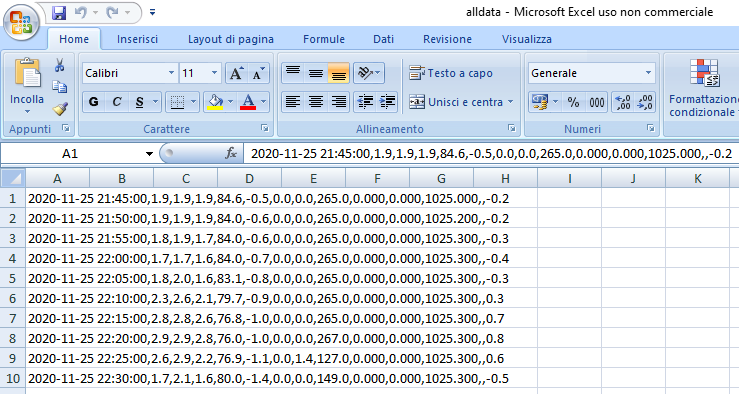Toggle bold with the G button
Viewport: 739px width, 394px height.
coord(94,102)
